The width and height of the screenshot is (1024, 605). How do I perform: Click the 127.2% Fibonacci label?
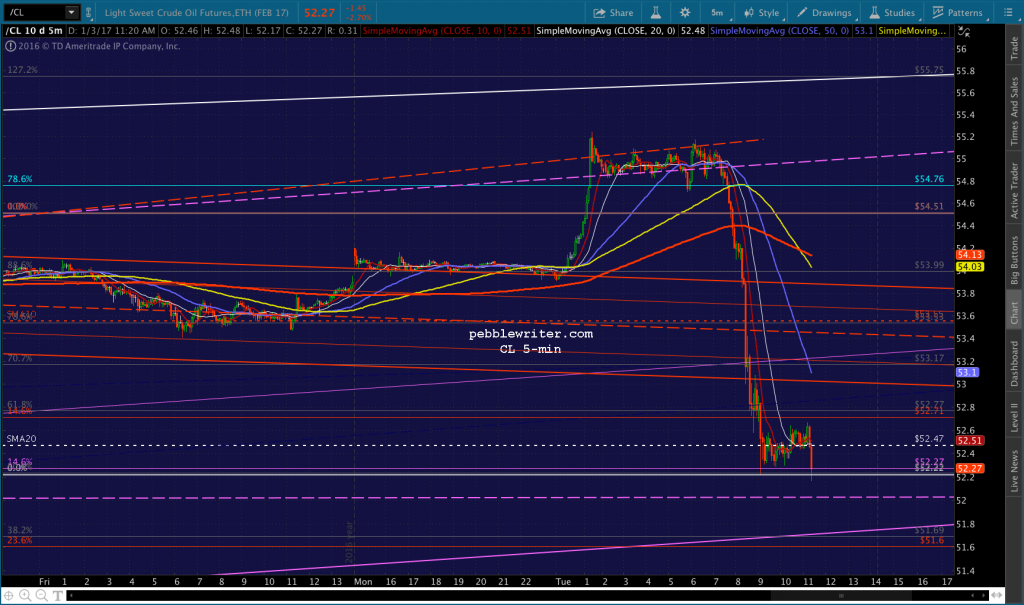(x=22, y=70)
